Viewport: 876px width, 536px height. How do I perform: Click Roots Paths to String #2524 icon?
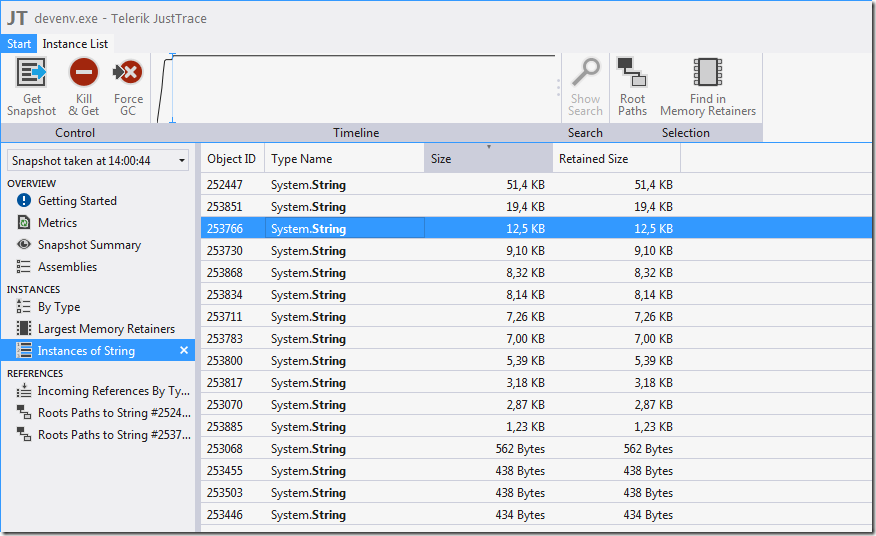tap(24, 412)
